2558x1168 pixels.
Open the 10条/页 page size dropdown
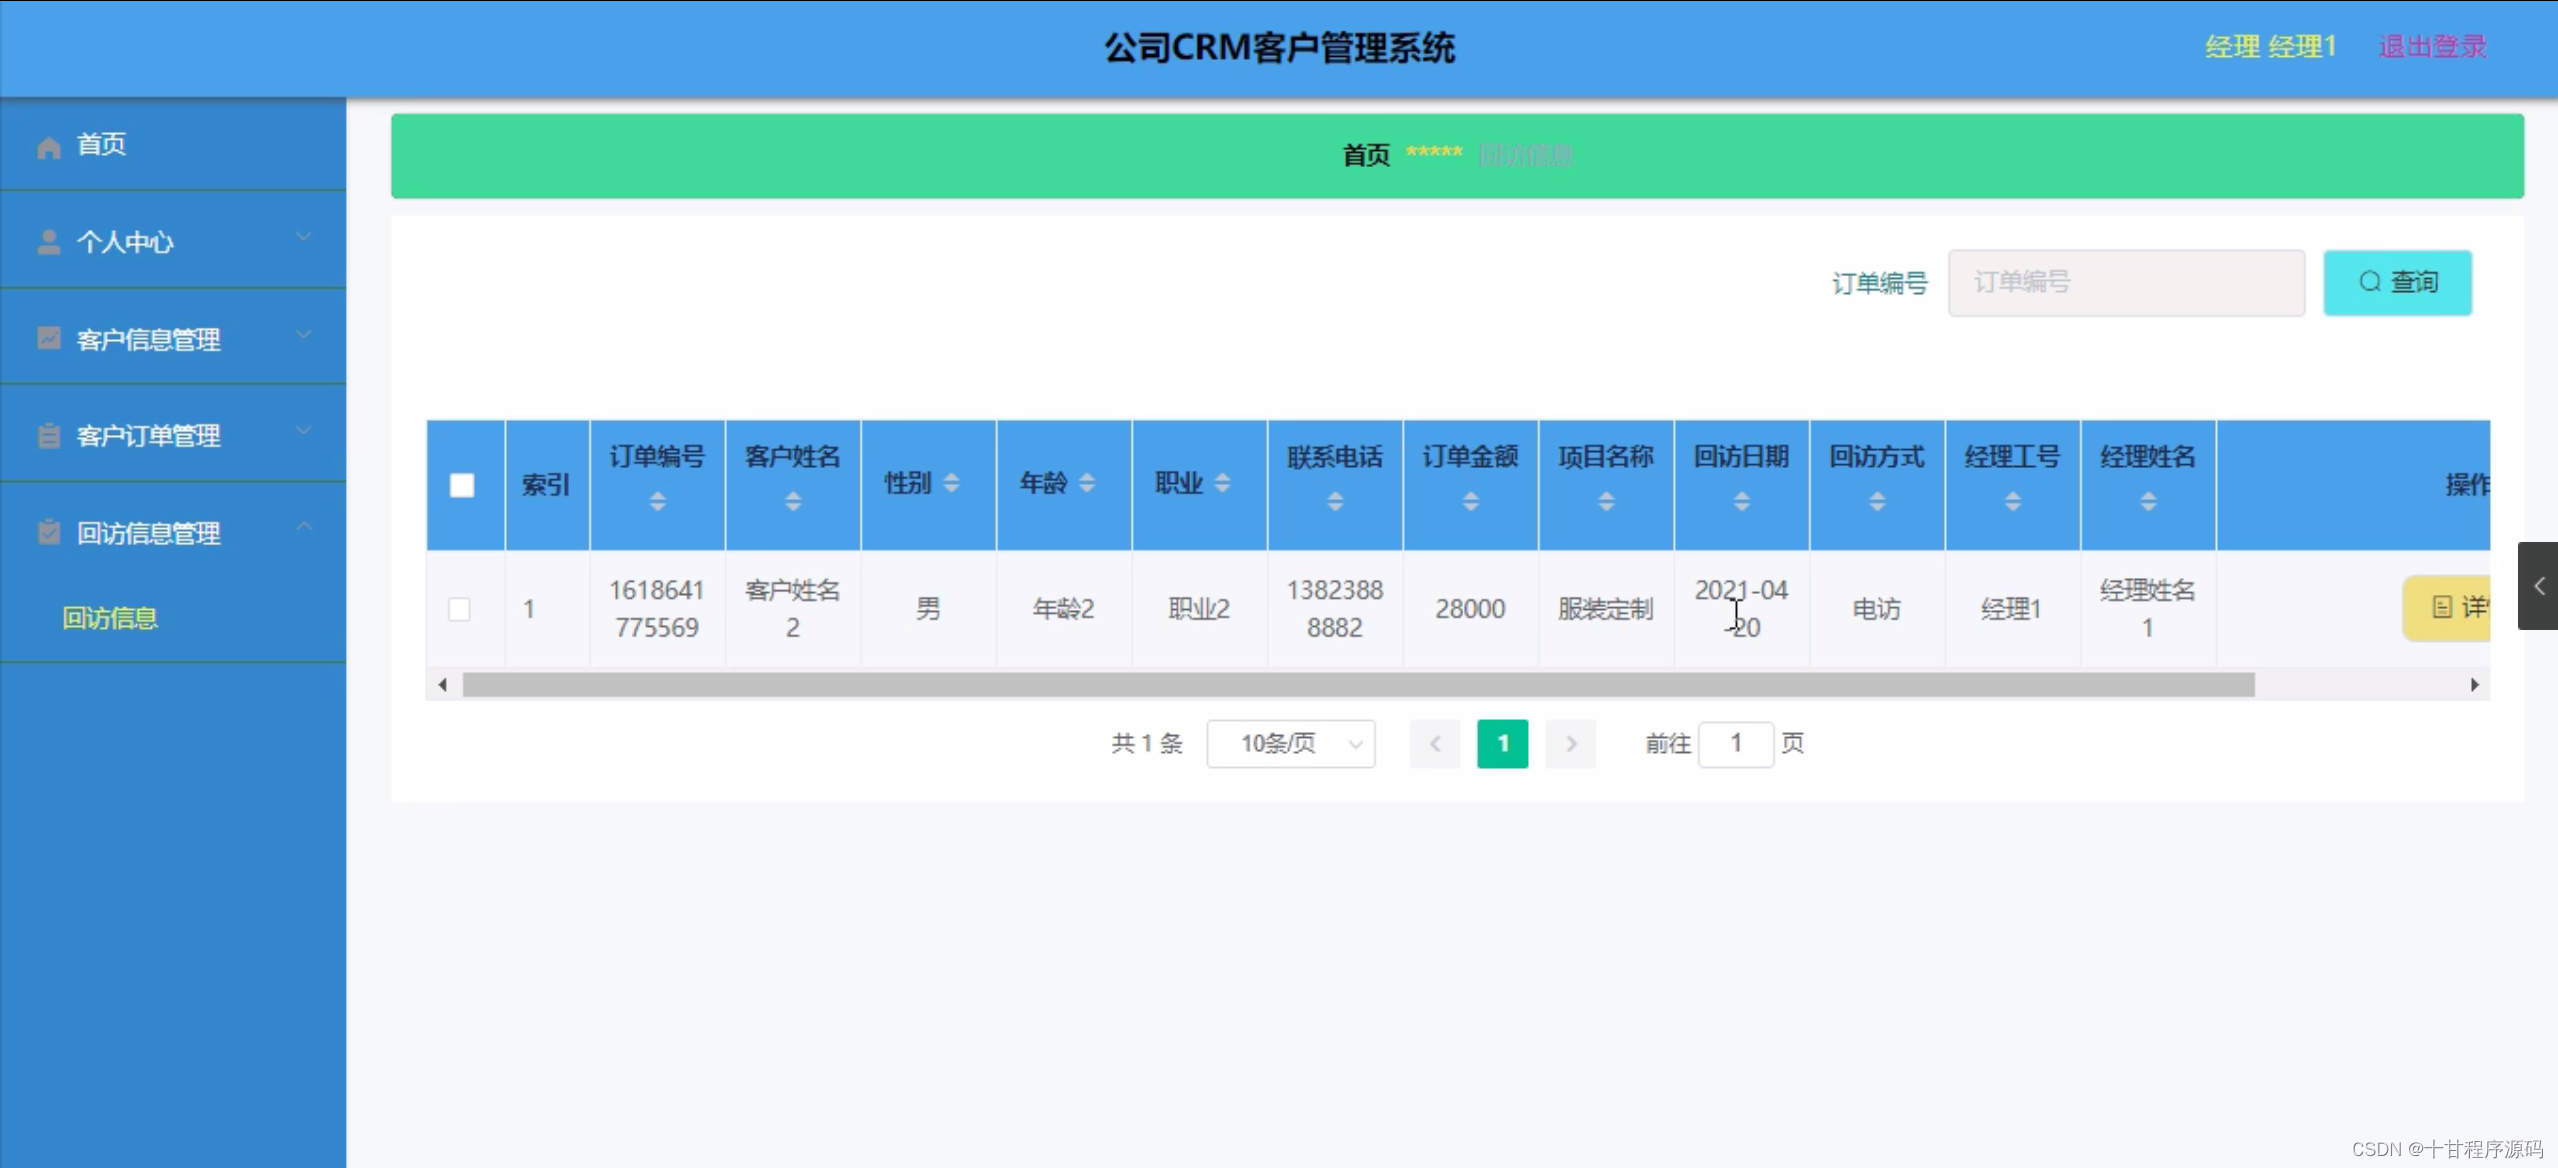[x=1290, y=743]
